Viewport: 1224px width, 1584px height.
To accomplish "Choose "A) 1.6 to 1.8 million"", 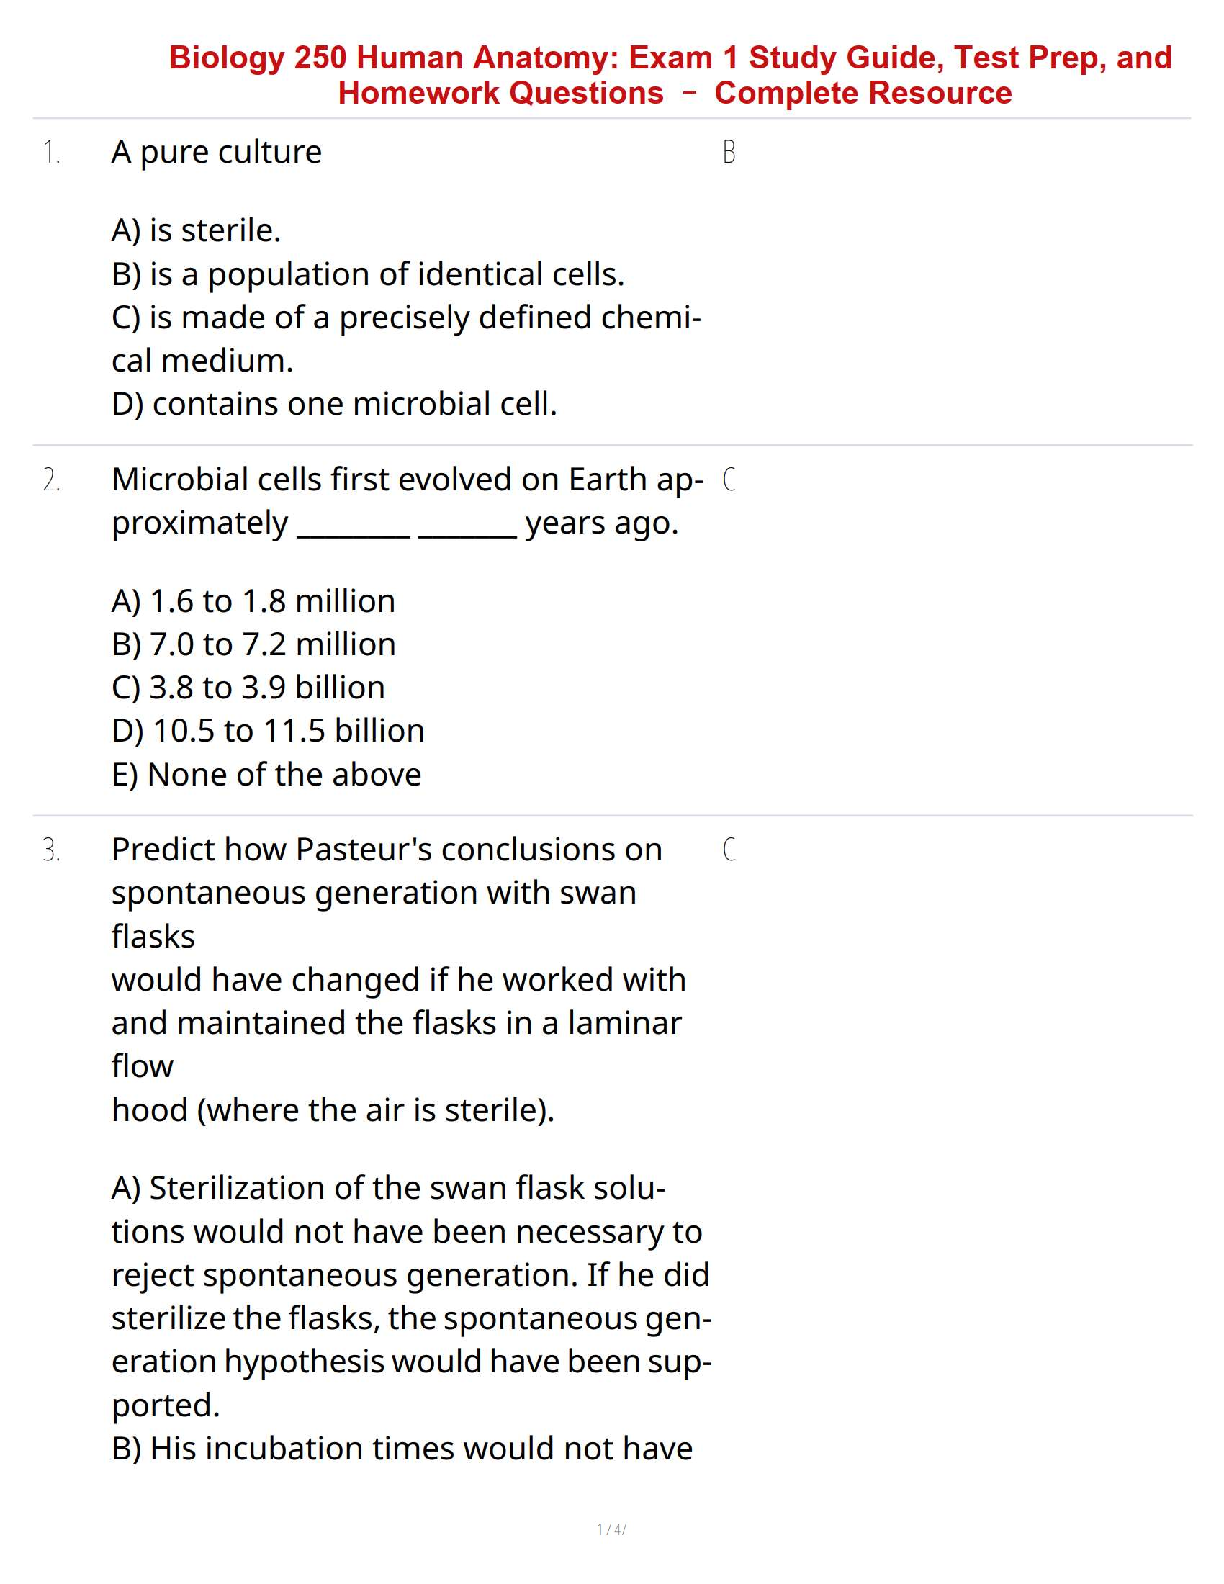I will [253, 601].
